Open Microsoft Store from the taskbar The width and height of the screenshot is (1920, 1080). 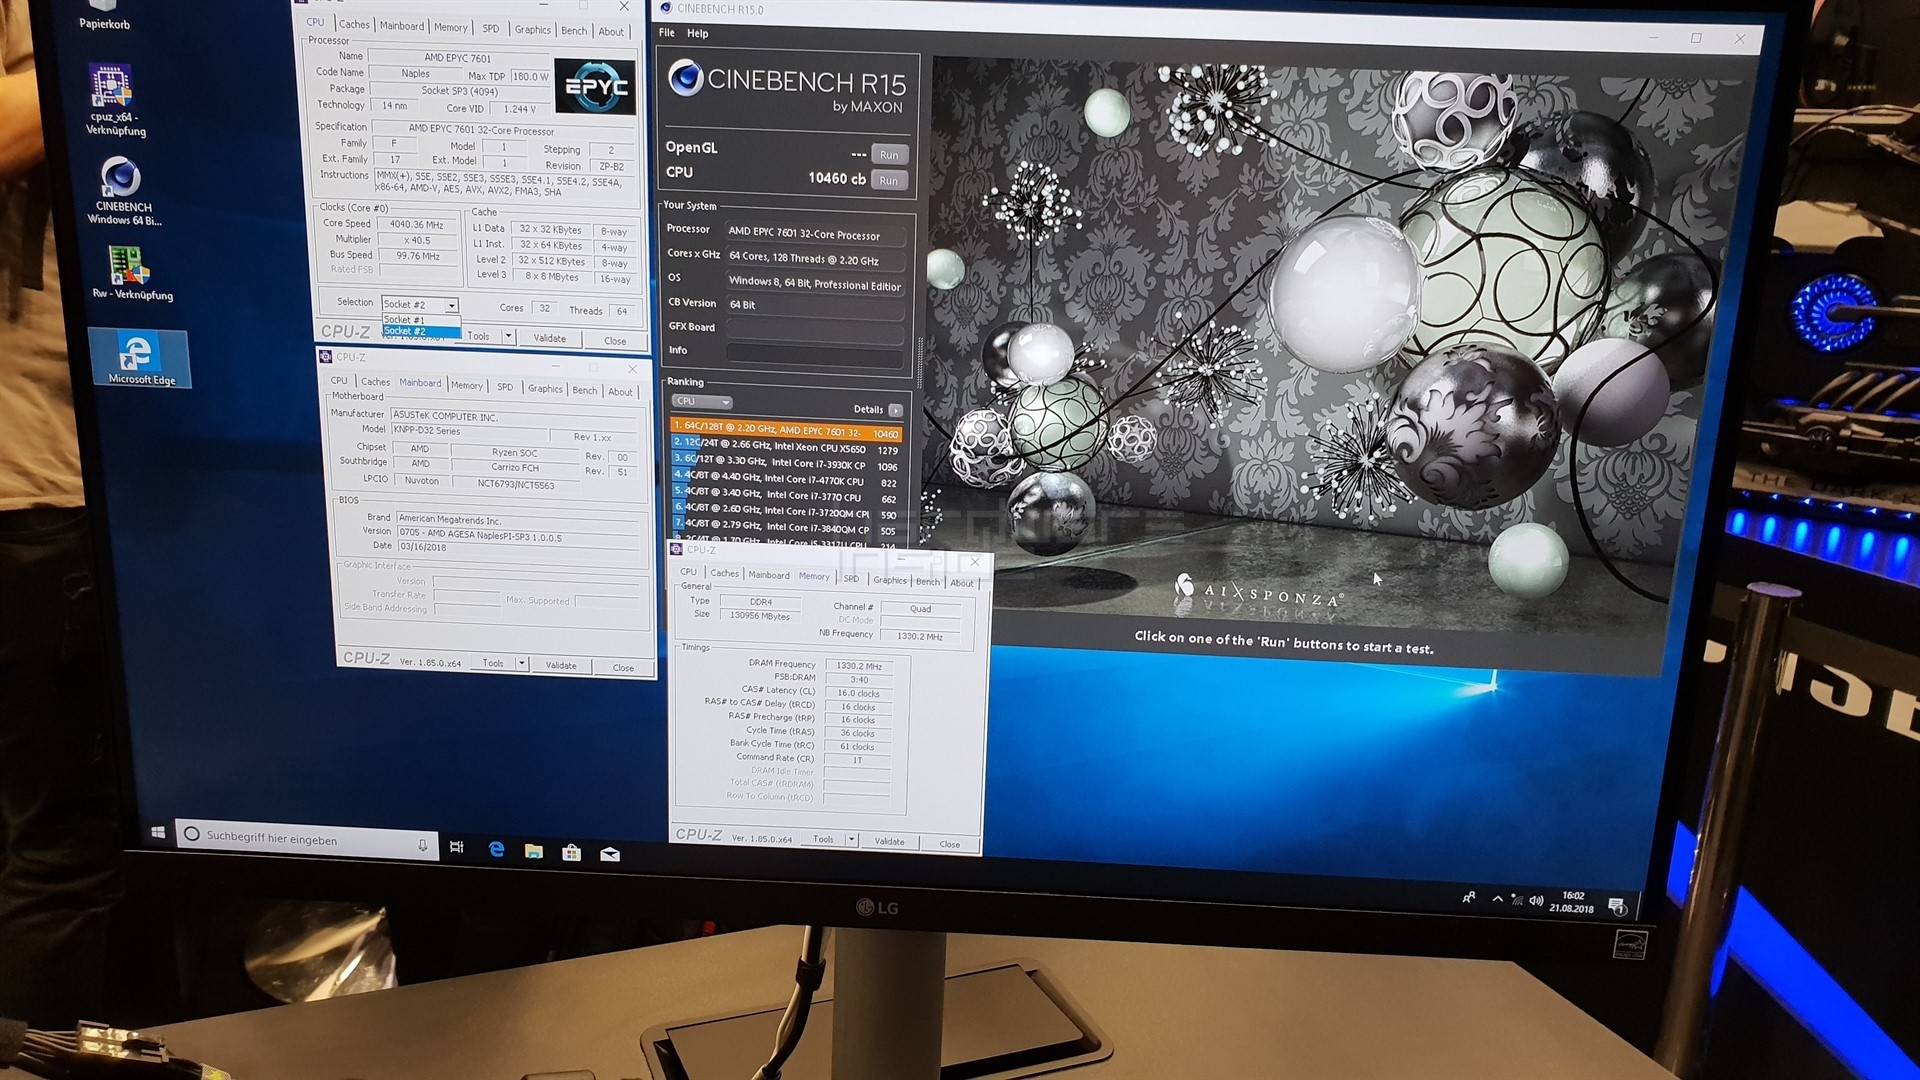pyautogui.click(x=571, y=852)
